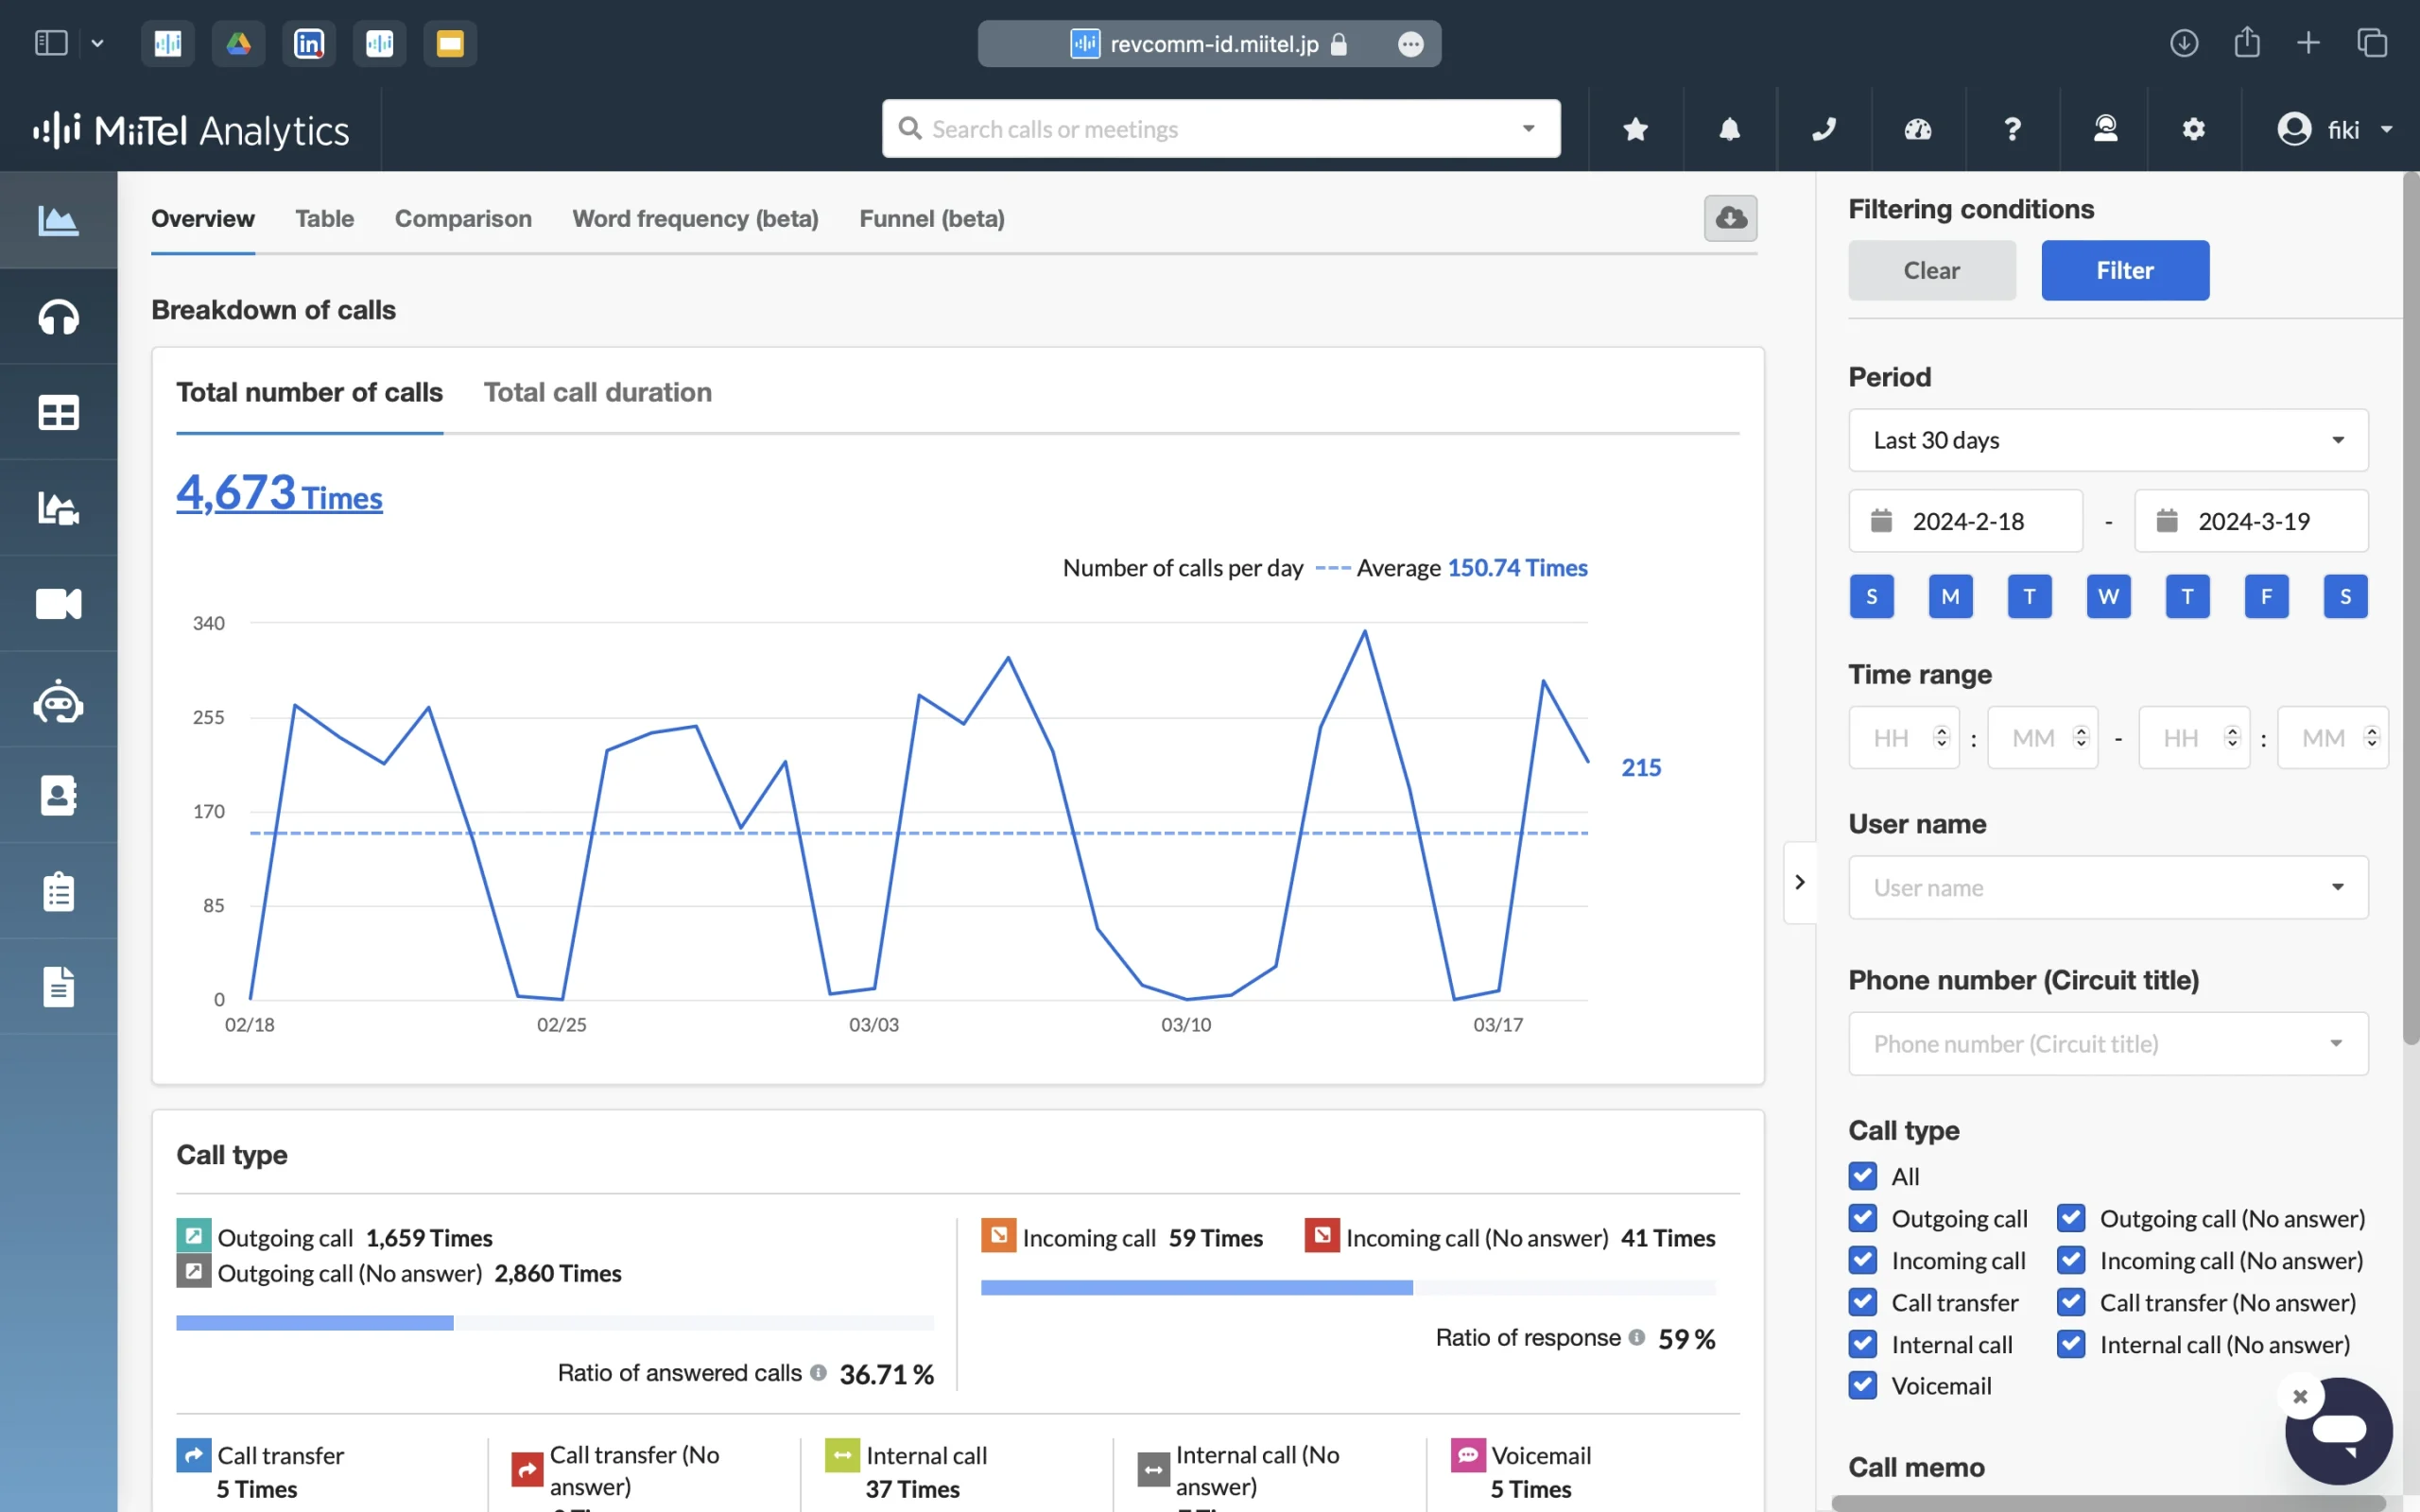Open the headset icon in sidebar
This screenshot has height=1512, width=2420.
(x=58, y=317)
